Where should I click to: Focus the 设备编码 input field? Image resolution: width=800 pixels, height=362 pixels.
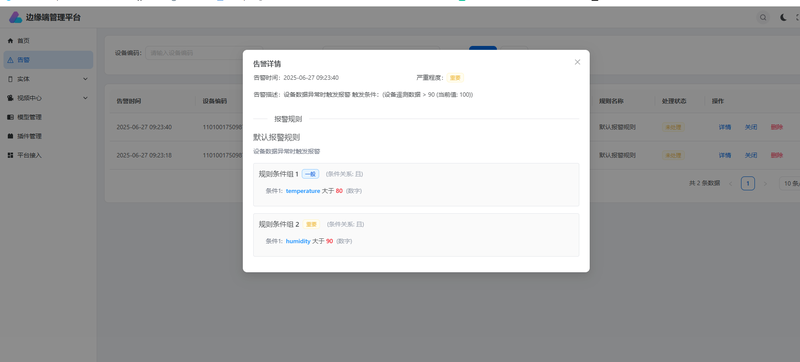204,53
